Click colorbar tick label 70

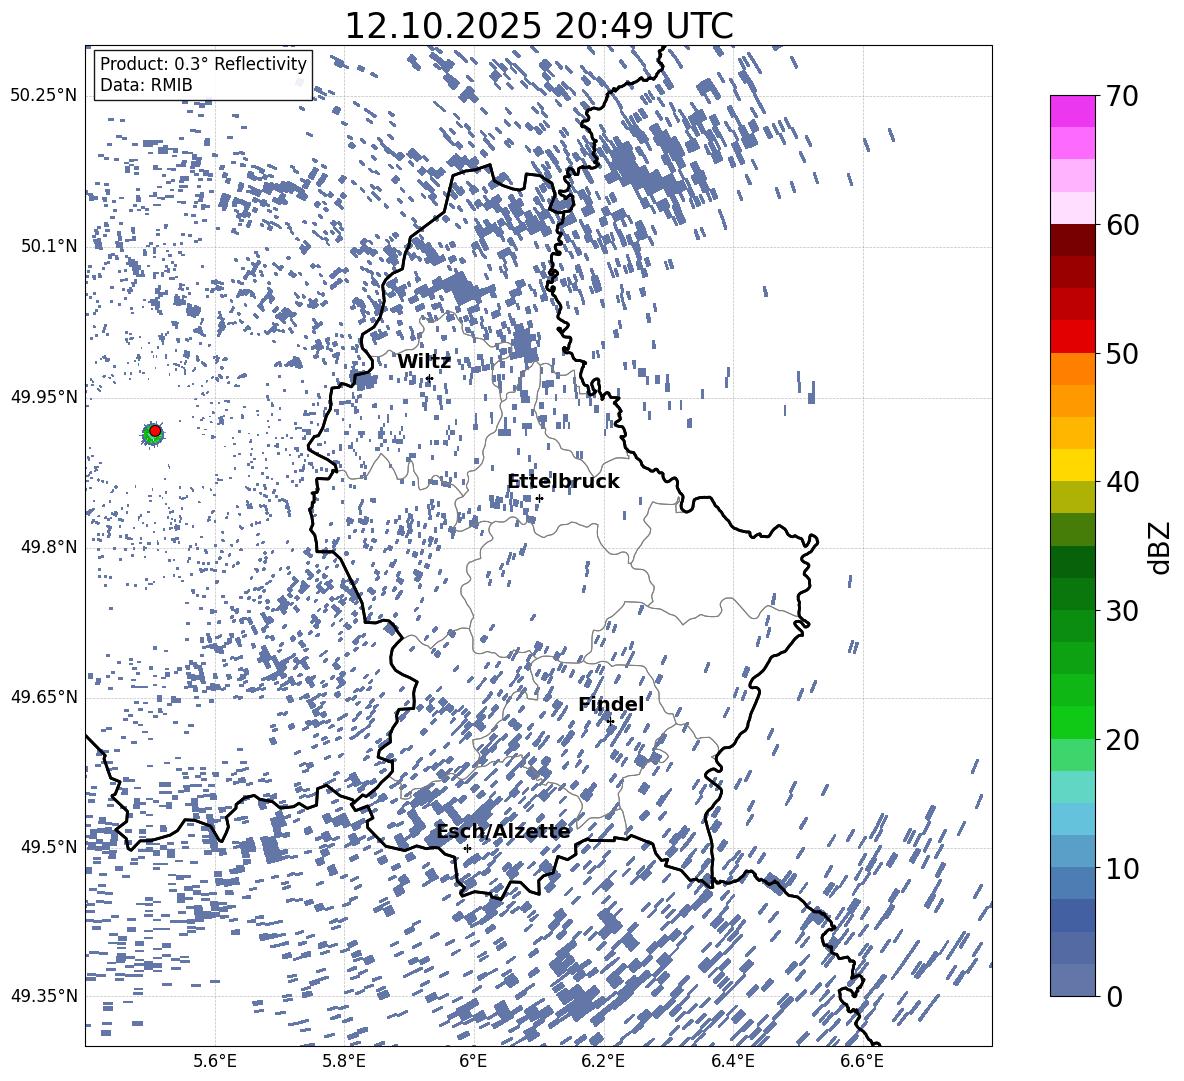pyautogui.click(x=1122, y=97)
